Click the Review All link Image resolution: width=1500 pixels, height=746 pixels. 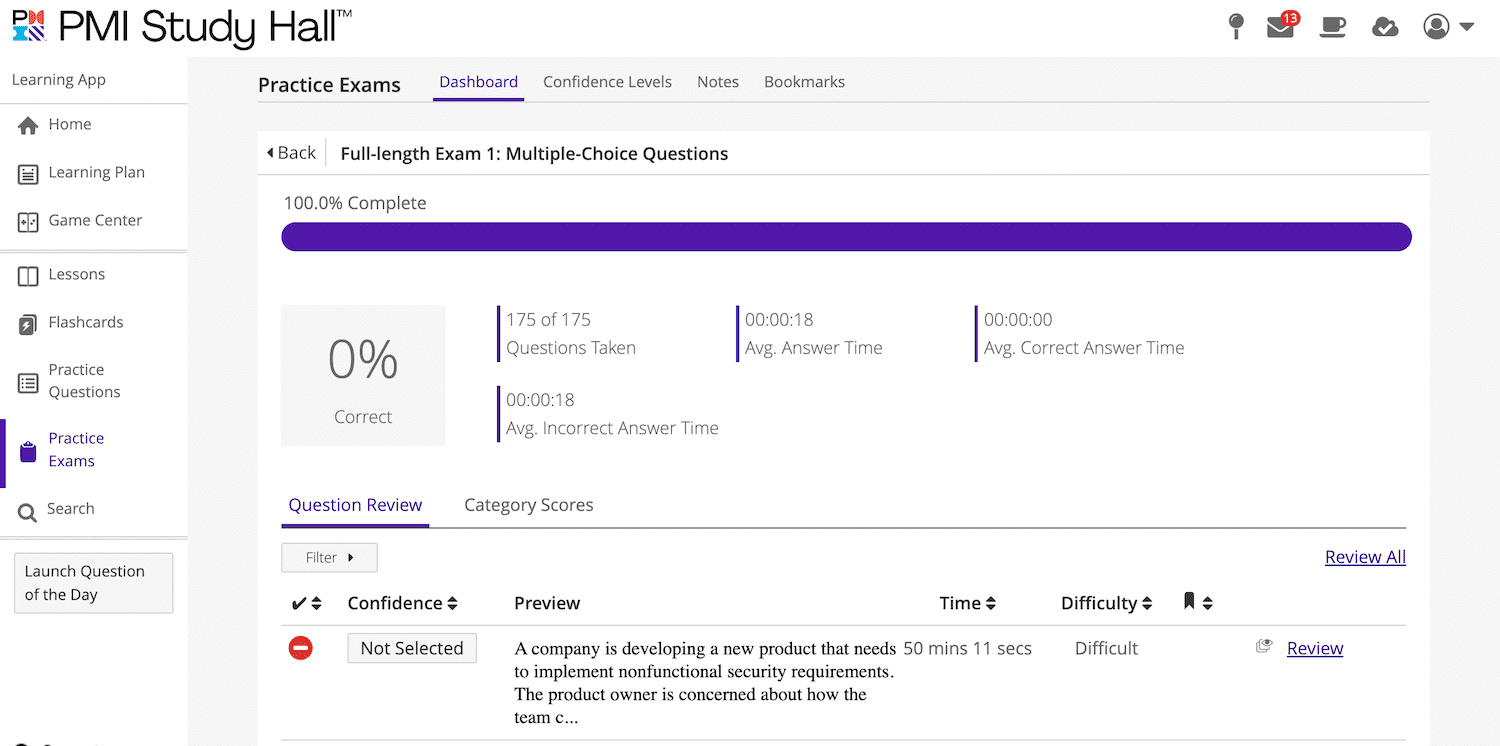click(1365, 557)
